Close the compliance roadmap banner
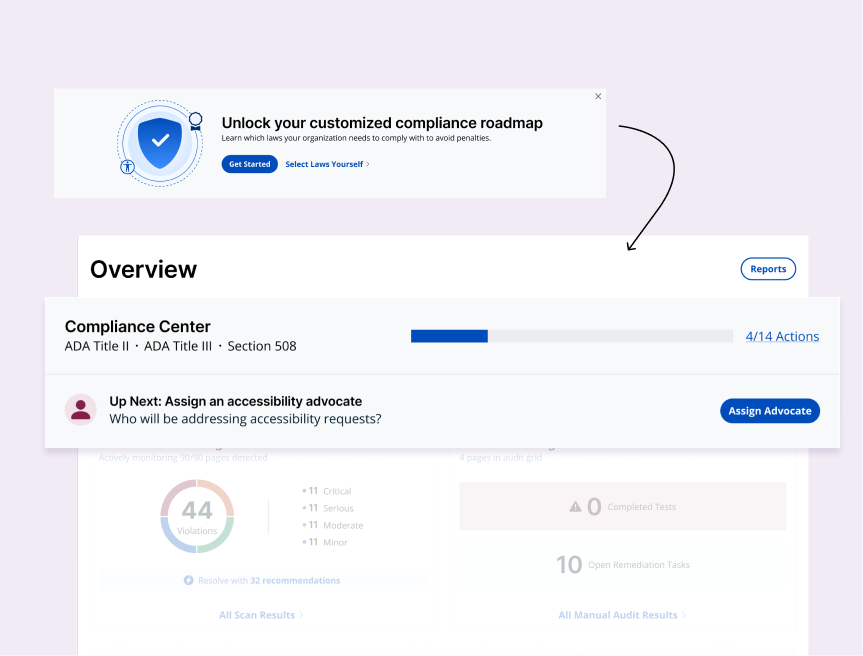The height and width of the screenshot is (656, 863). tap(598, 96)
